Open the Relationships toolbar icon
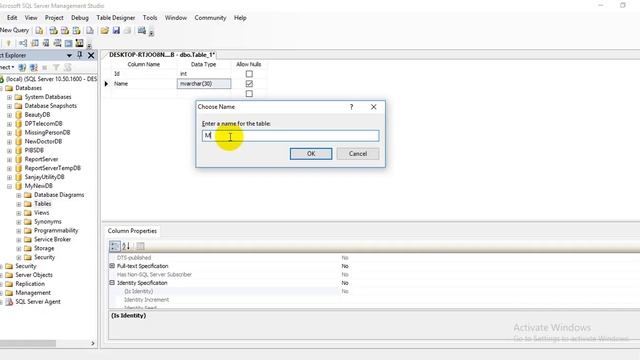 click(23, 43)
